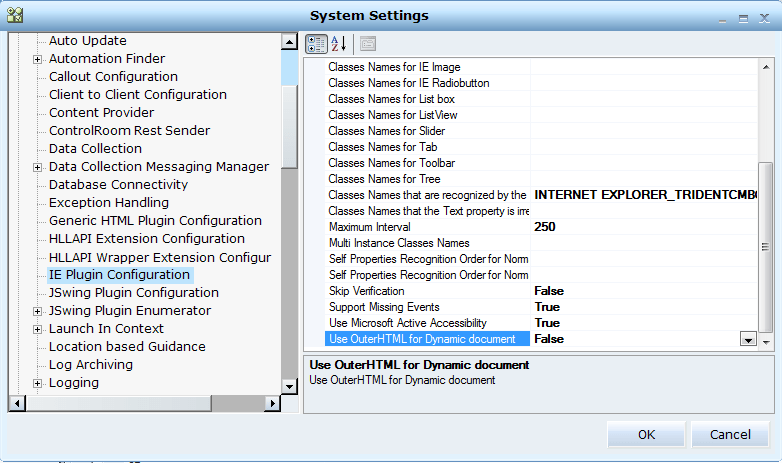Click the System Settings window icon

point(14,15)
